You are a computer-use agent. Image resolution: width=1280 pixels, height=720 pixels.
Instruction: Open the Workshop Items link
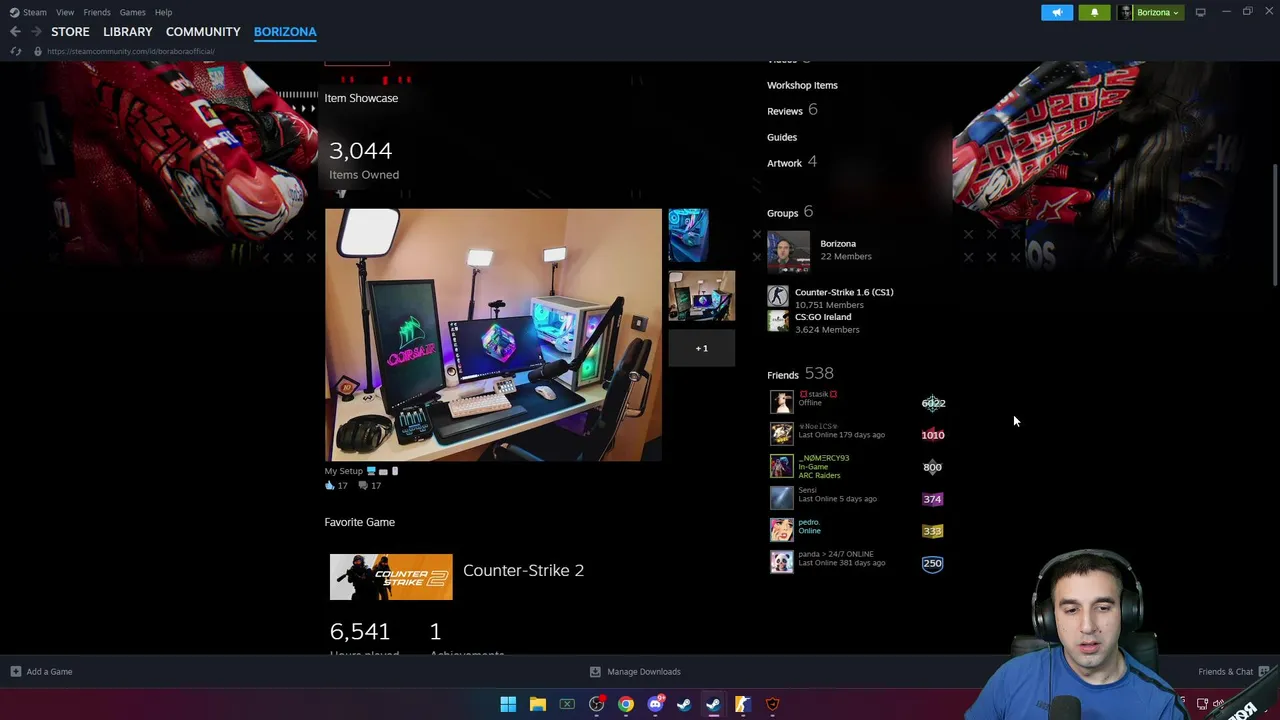[x=802, y=85]
